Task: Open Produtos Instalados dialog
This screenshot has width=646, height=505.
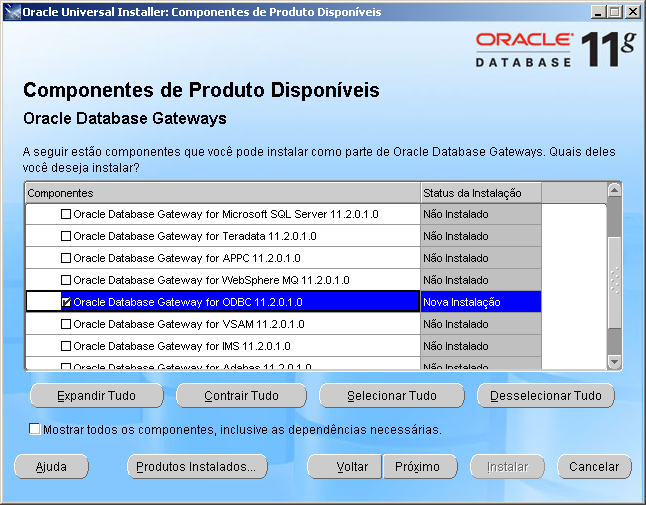Action: (197, 467)
